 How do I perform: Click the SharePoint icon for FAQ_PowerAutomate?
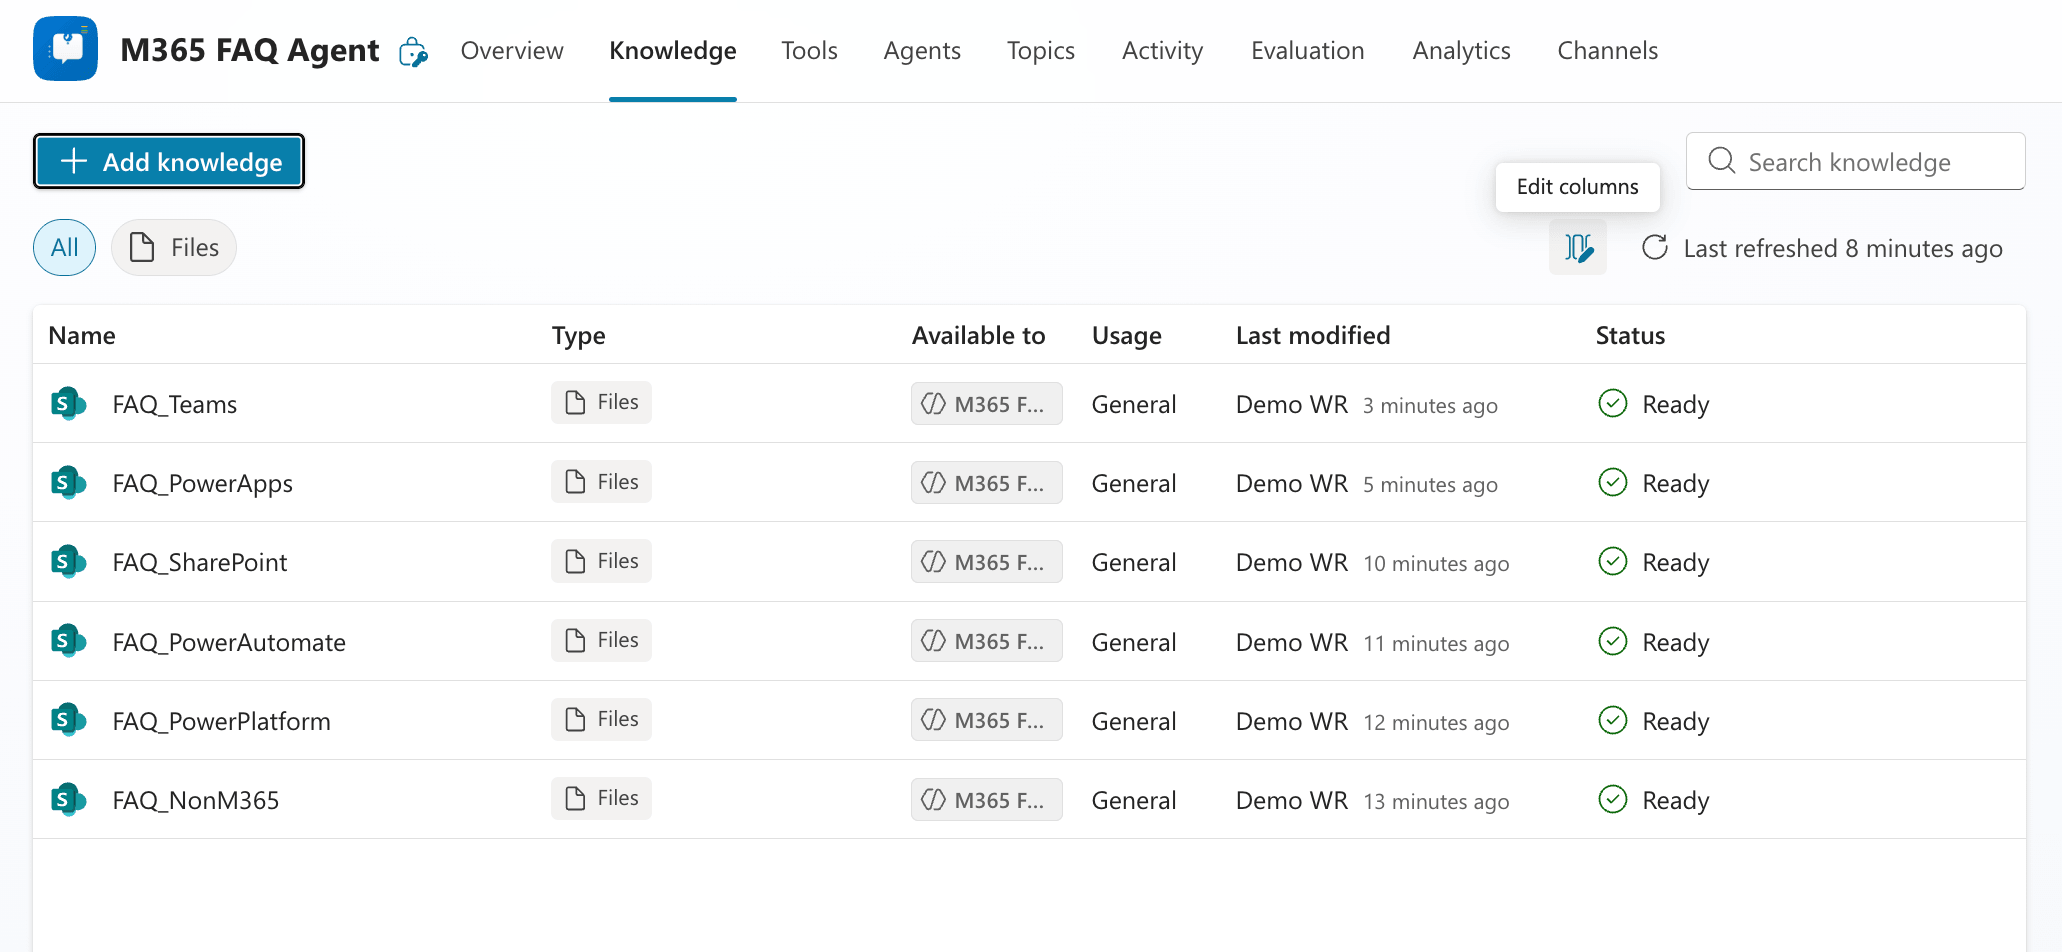pyautogui.click(x=68, y=640)
